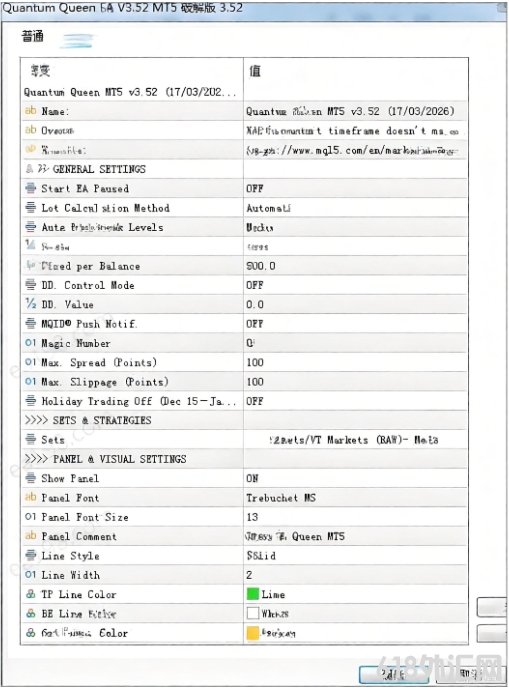Select the Magic Number label

pos(75,343)
